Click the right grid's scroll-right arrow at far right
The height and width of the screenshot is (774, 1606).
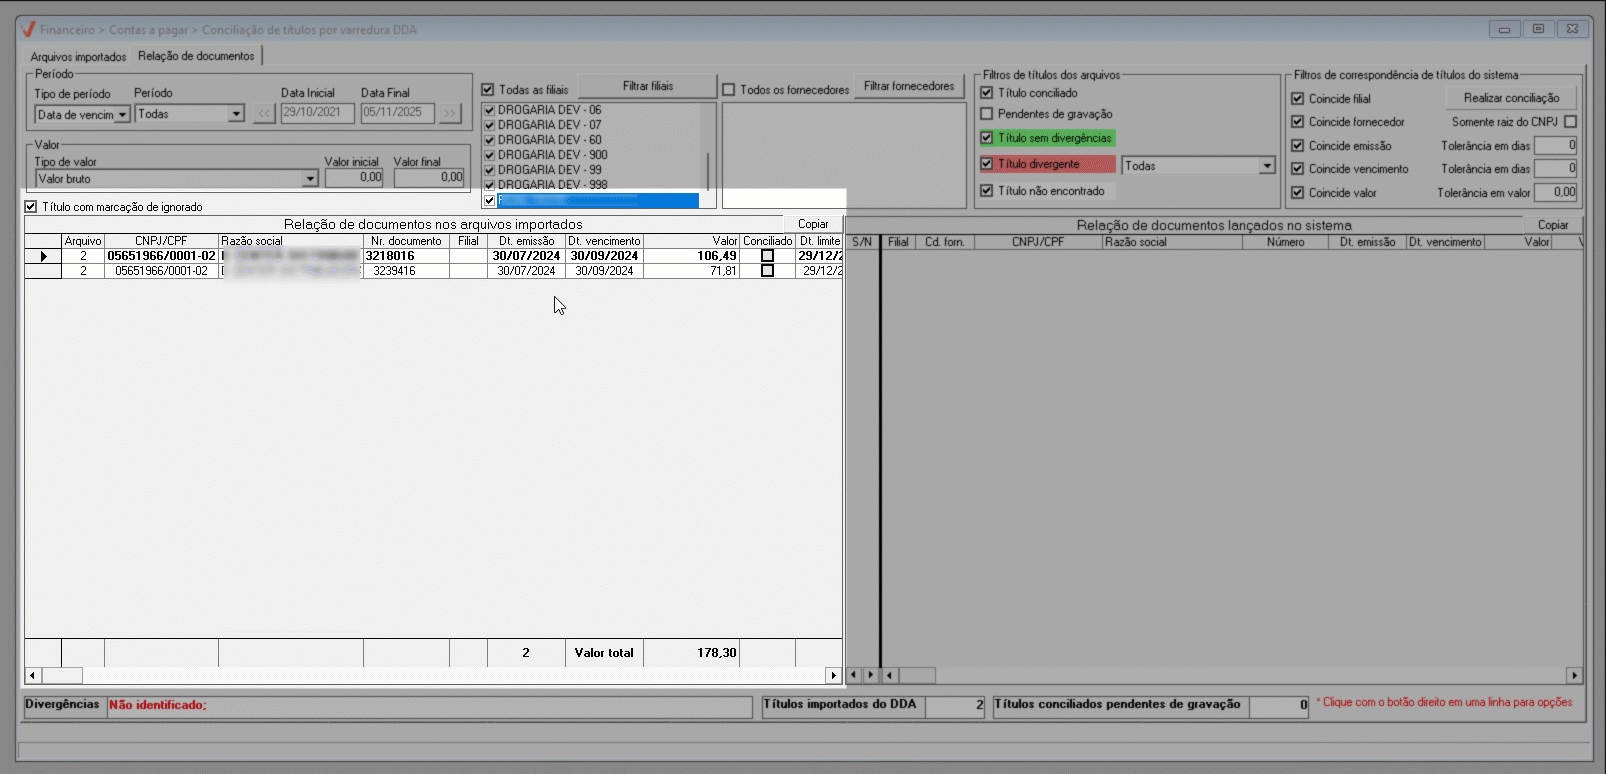tap(1574, 676)
